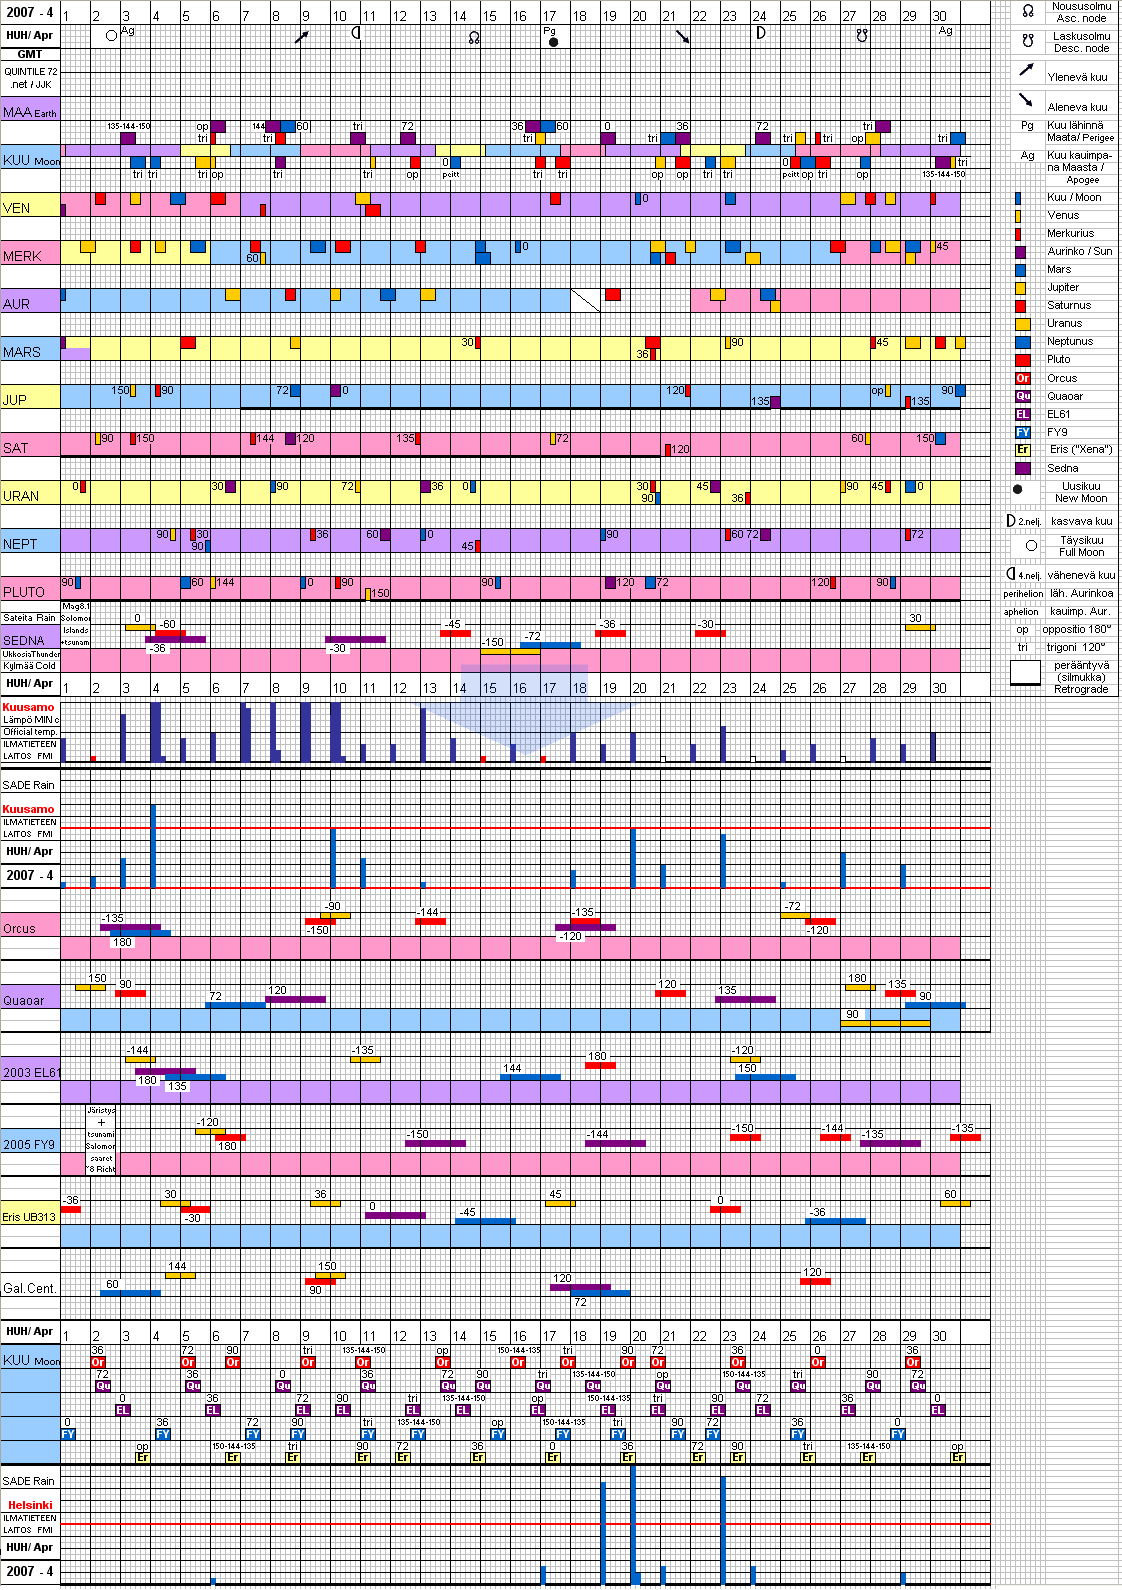Image resolution: width=1122 pixels, height=1590 pixels.
Task: Click the Descending node symbol in the legend
Action: [1028, 41]
